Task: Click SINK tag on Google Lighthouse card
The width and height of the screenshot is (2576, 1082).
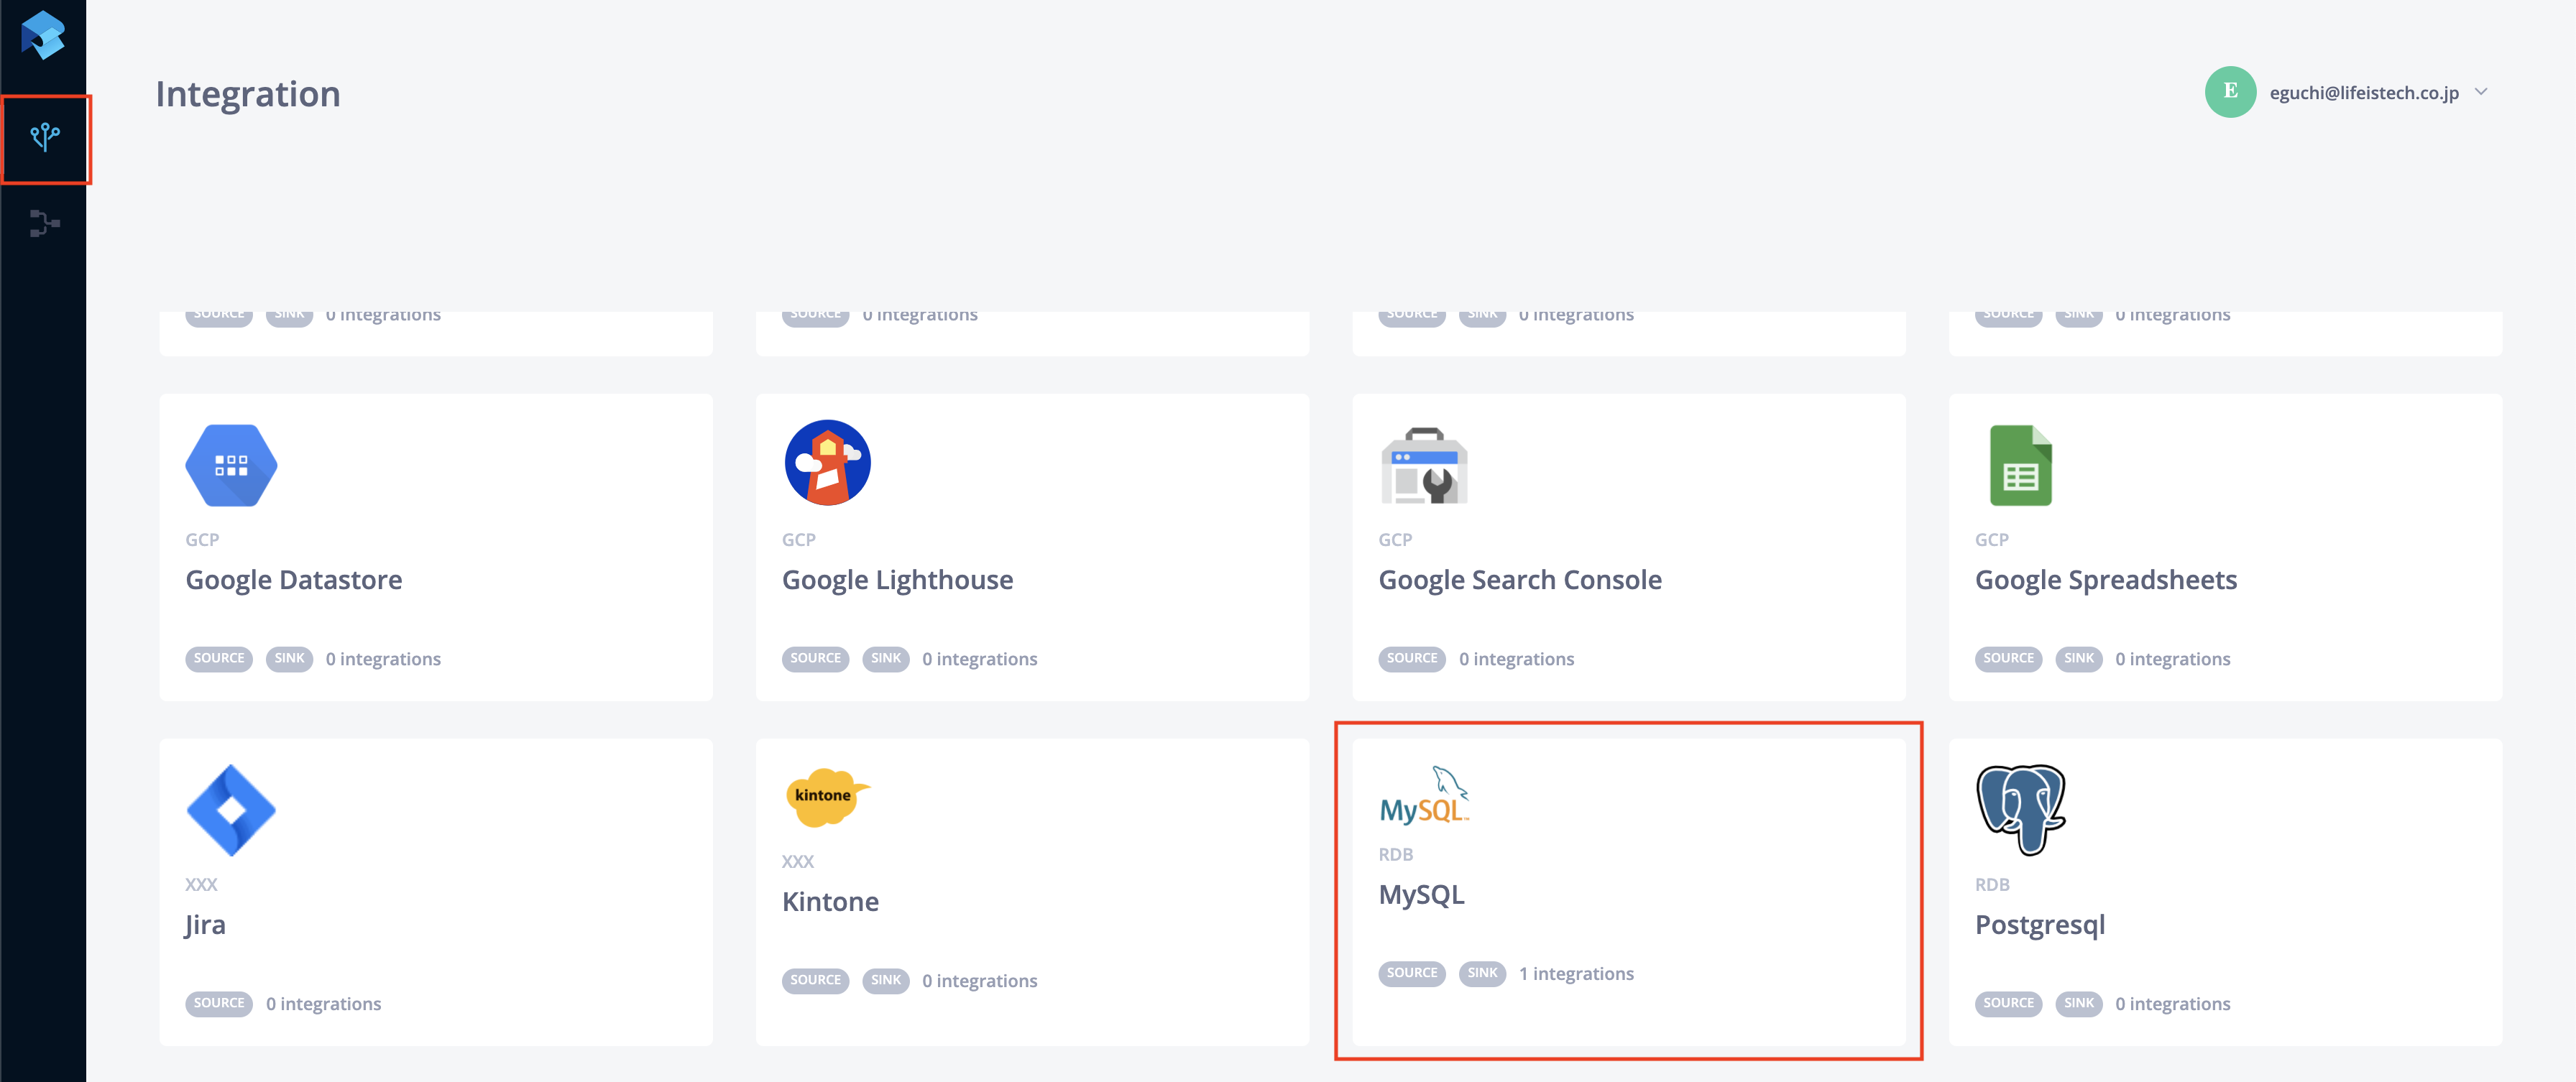Action: point(885,659)
